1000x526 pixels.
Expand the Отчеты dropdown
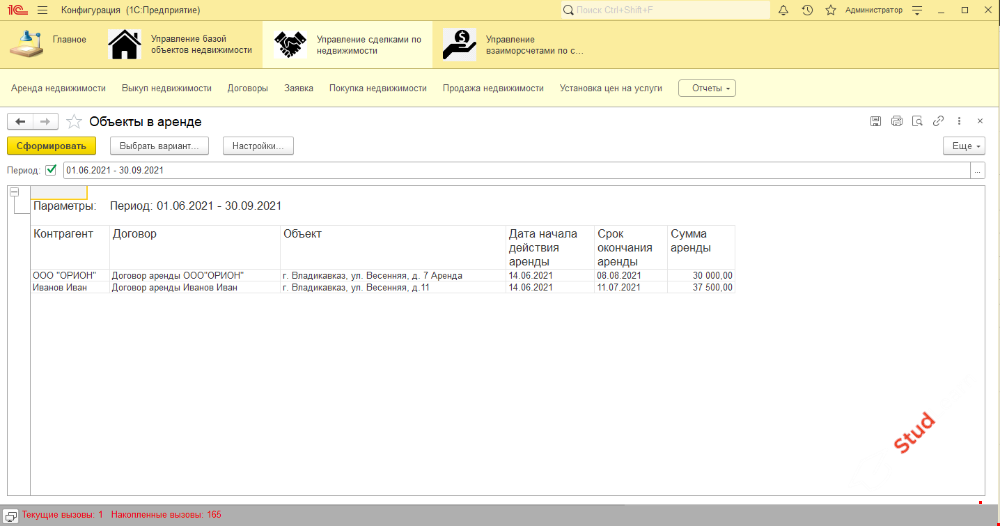707,88
